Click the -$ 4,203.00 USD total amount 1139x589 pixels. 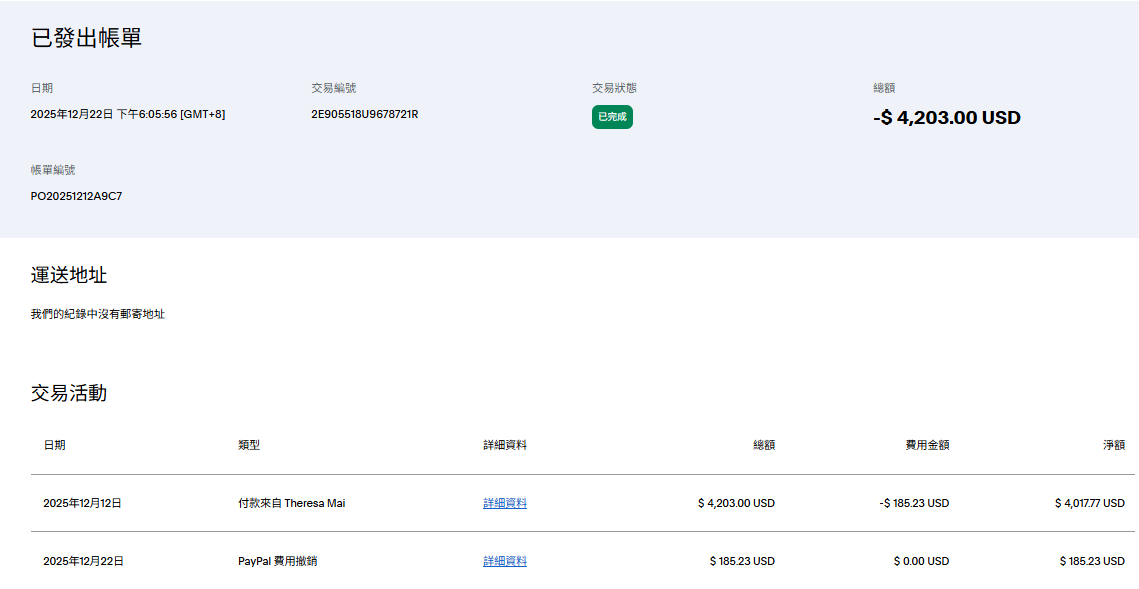[x=946, y=118]
